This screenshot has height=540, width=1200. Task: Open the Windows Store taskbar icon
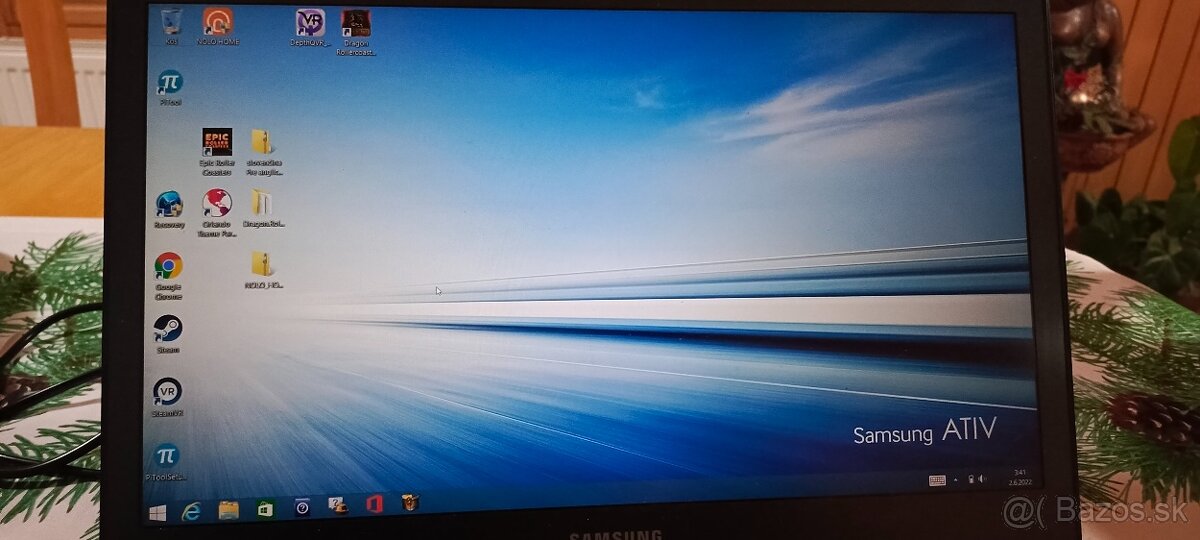pyautogui.click(x=265, y=508)
